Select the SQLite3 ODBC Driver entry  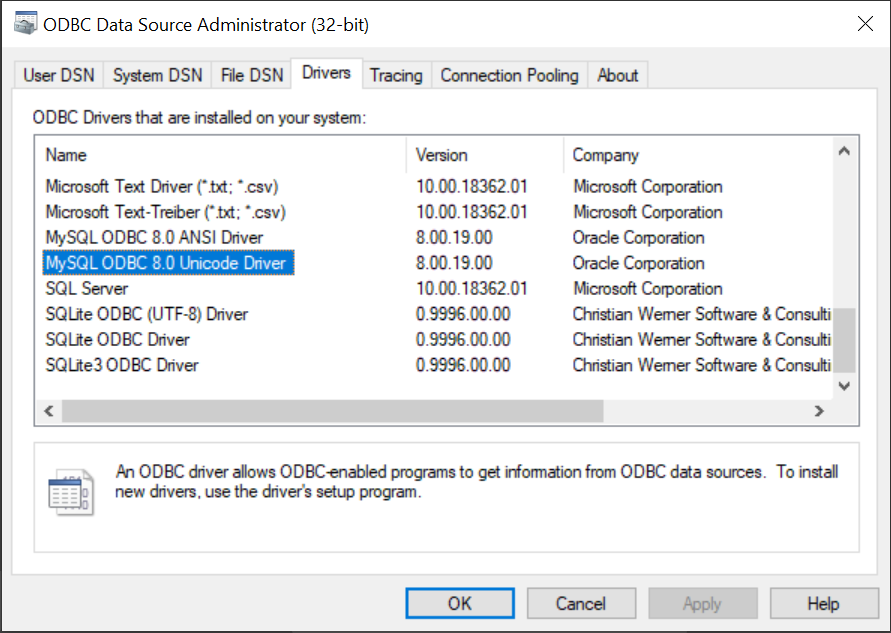pyautogui.click(x=122, y=365)
